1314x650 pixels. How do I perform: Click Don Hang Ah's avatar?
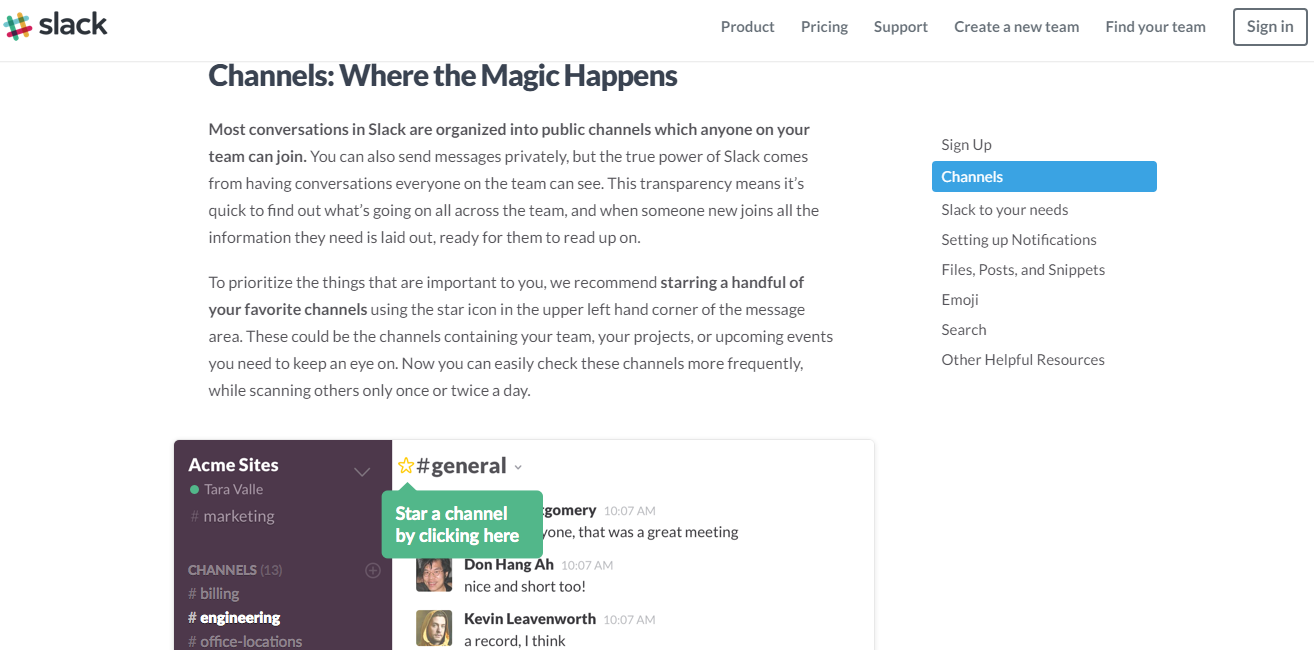[434, 574]
